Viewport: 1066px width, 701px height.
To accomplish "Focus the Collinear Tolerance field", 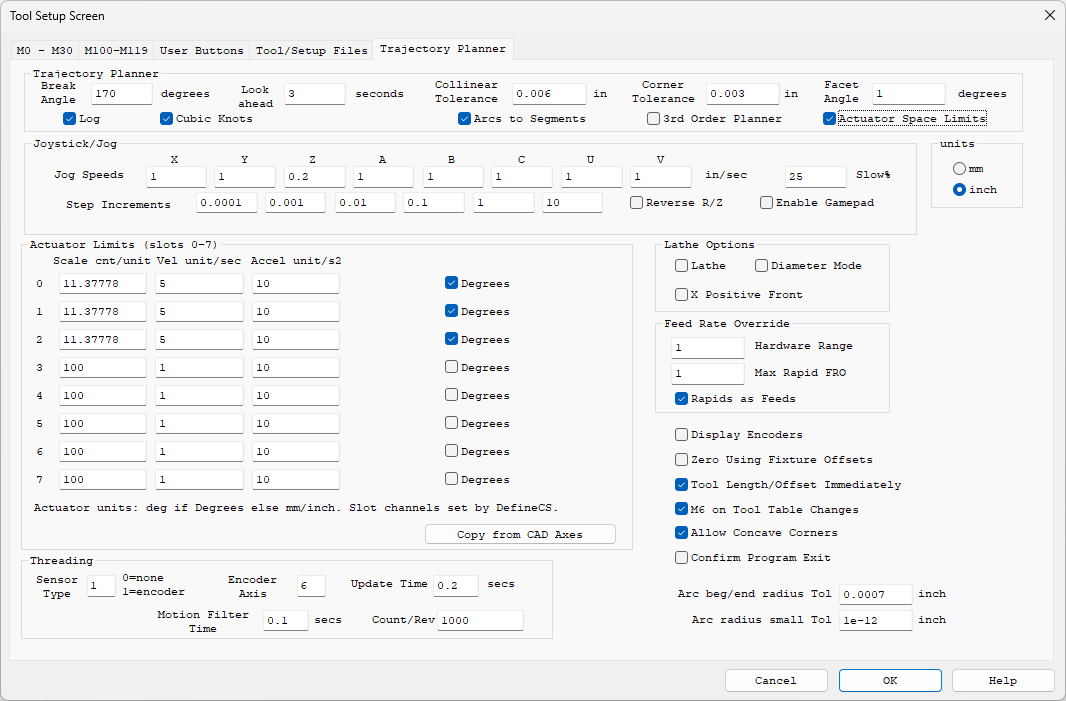I will (x=549, y=94).
